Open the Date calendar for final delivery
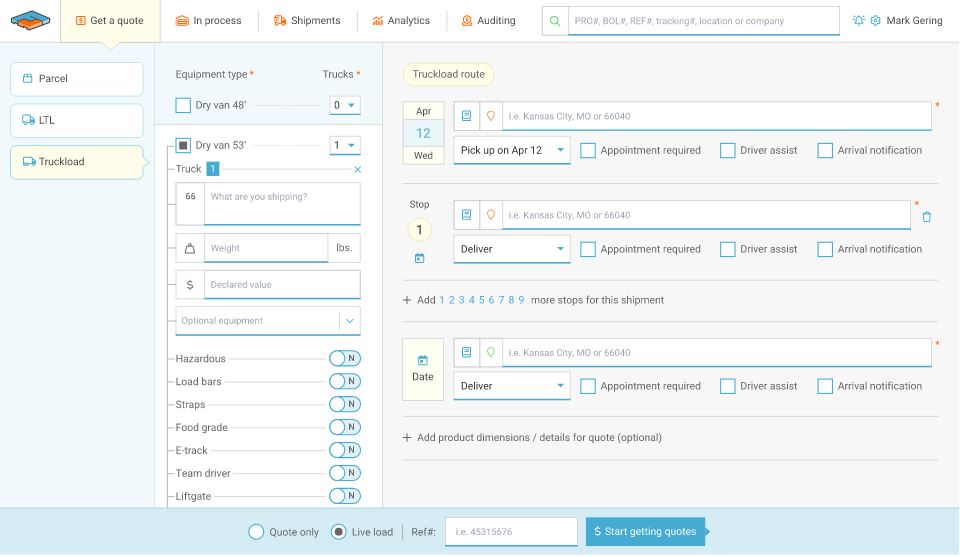Viewport: 960px width, 557px height. click(x=422, y=369)
